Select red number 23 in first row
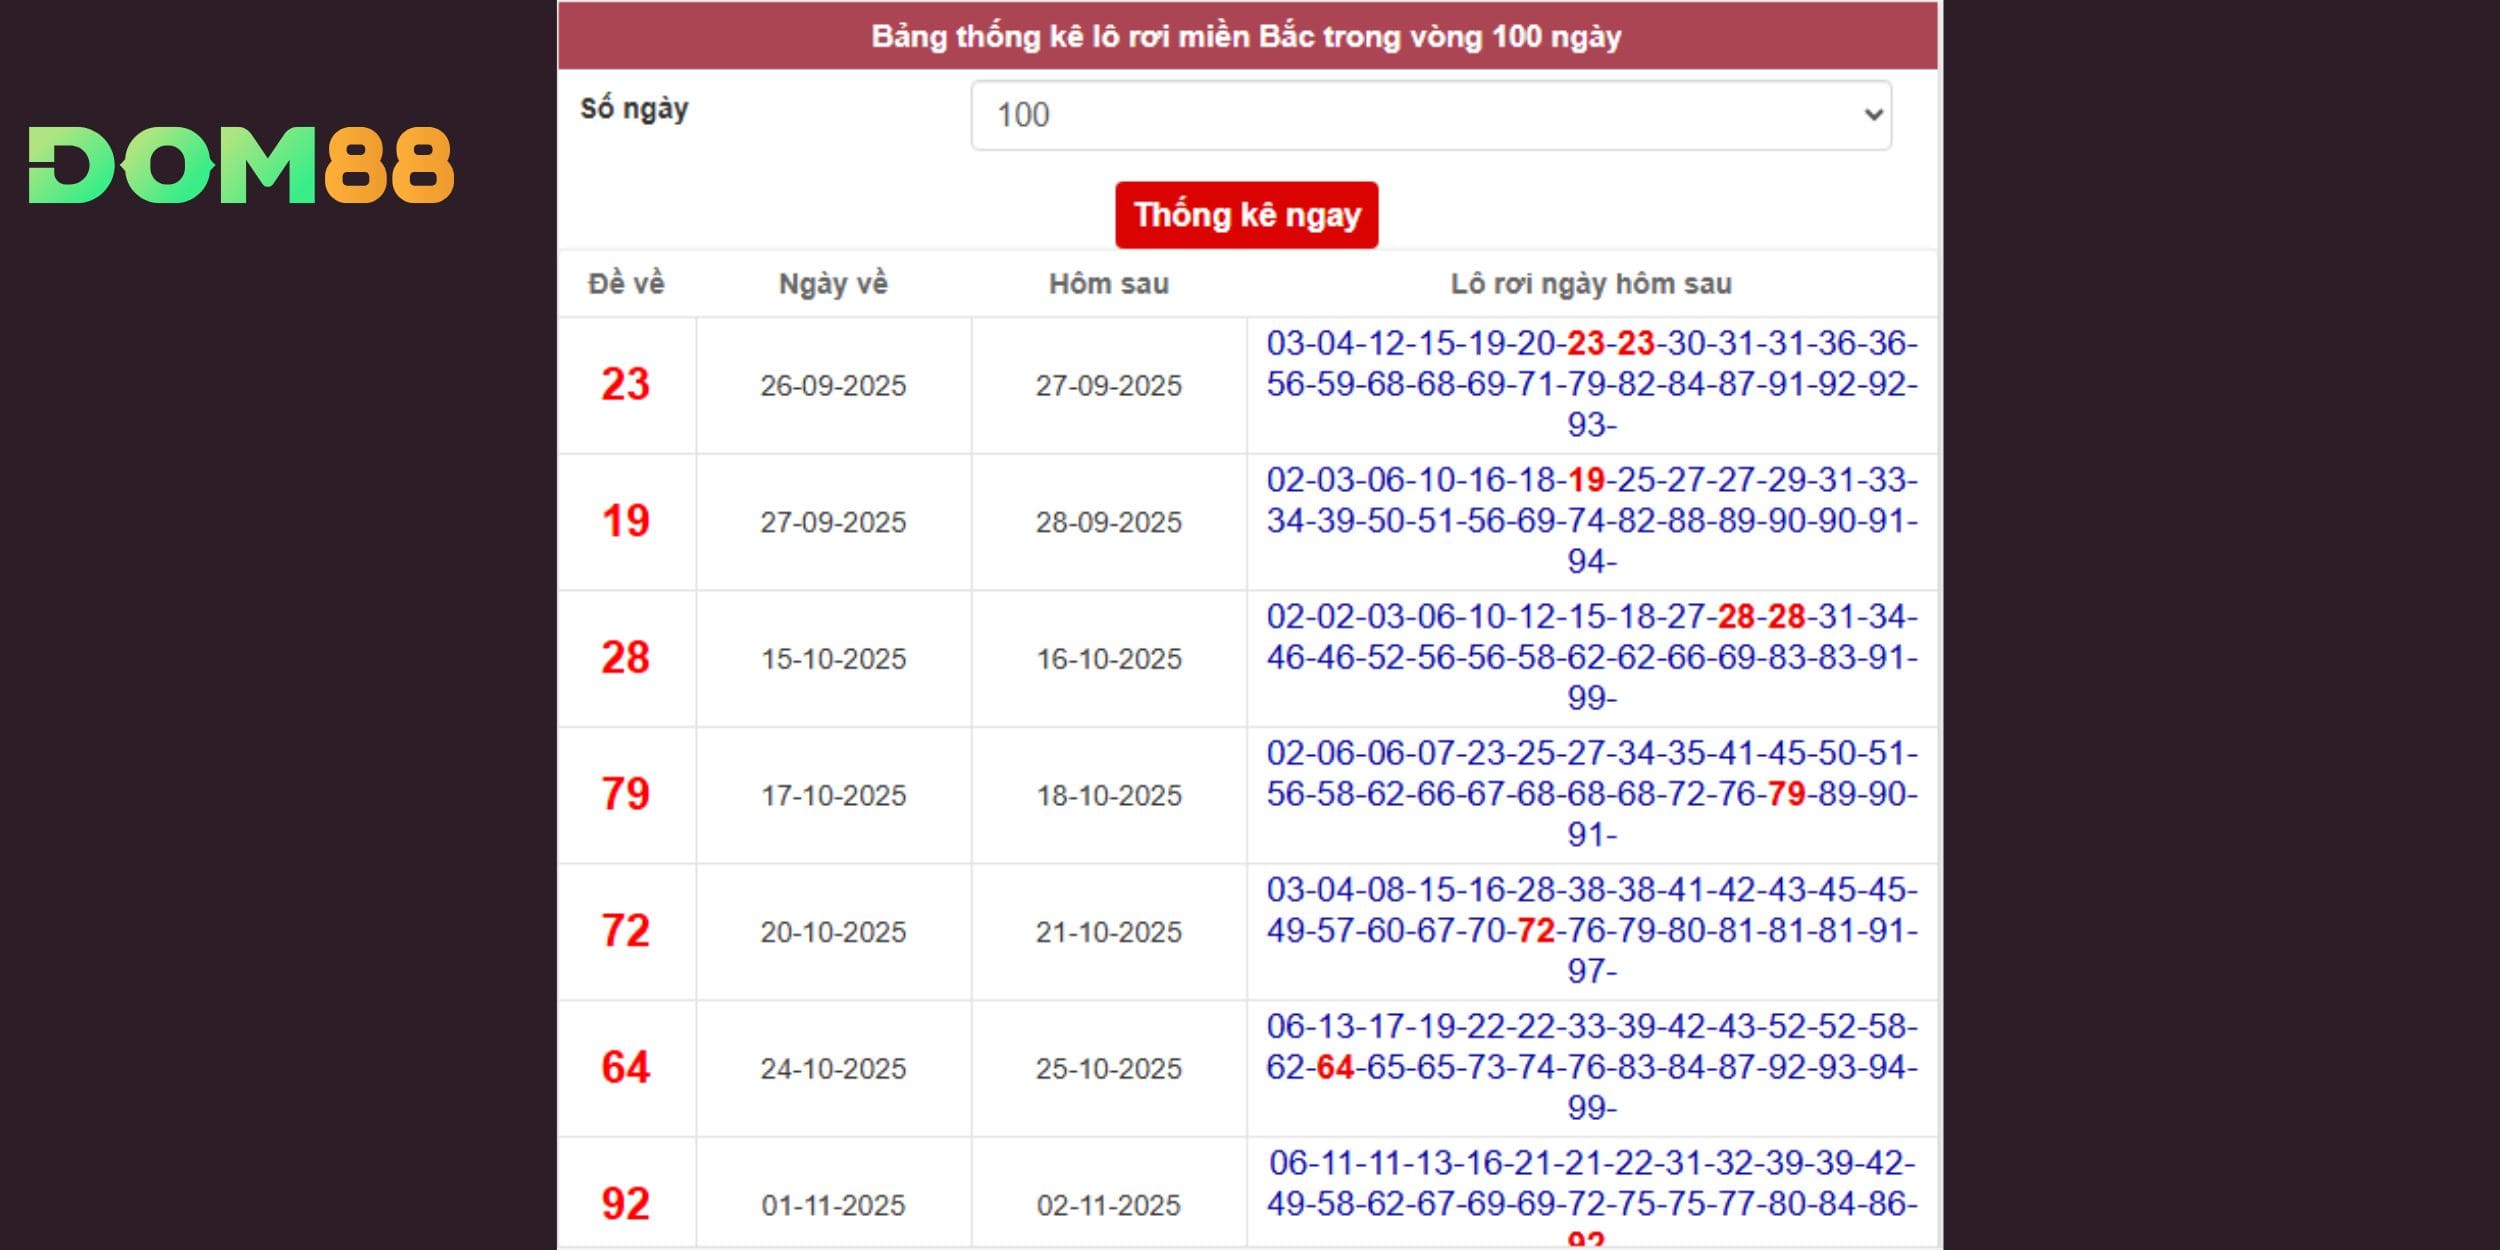 [x=626, y=385]
